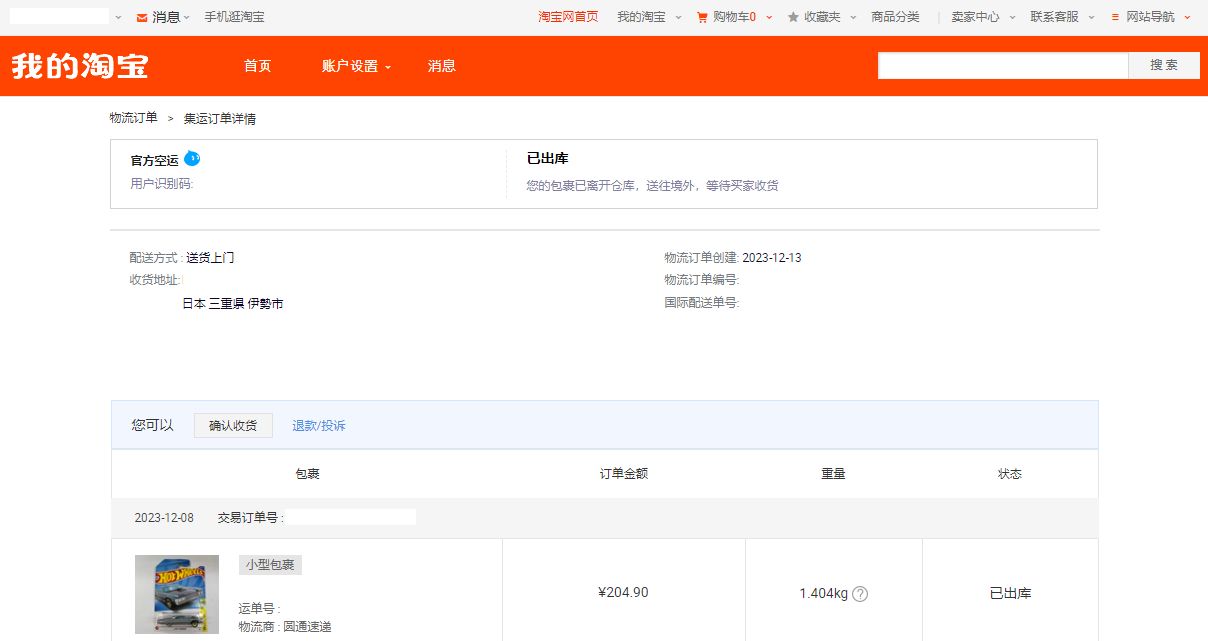Image resolution: width=1208 pixels, height=641 pixels.
Task: Expand the 购物车 dropdown arrow
Action: coord(768,17)
